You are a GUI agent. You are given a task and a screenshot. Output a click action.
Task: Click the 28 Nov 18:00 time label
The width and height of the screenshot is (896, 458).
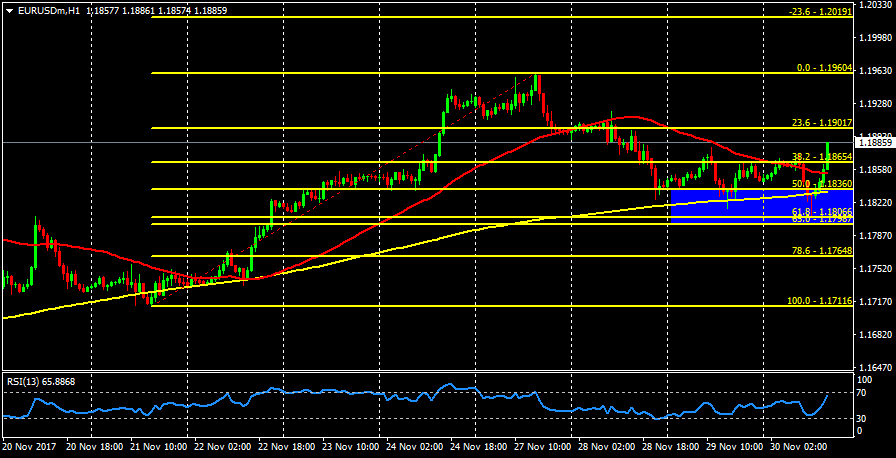[x=669, y=449]
